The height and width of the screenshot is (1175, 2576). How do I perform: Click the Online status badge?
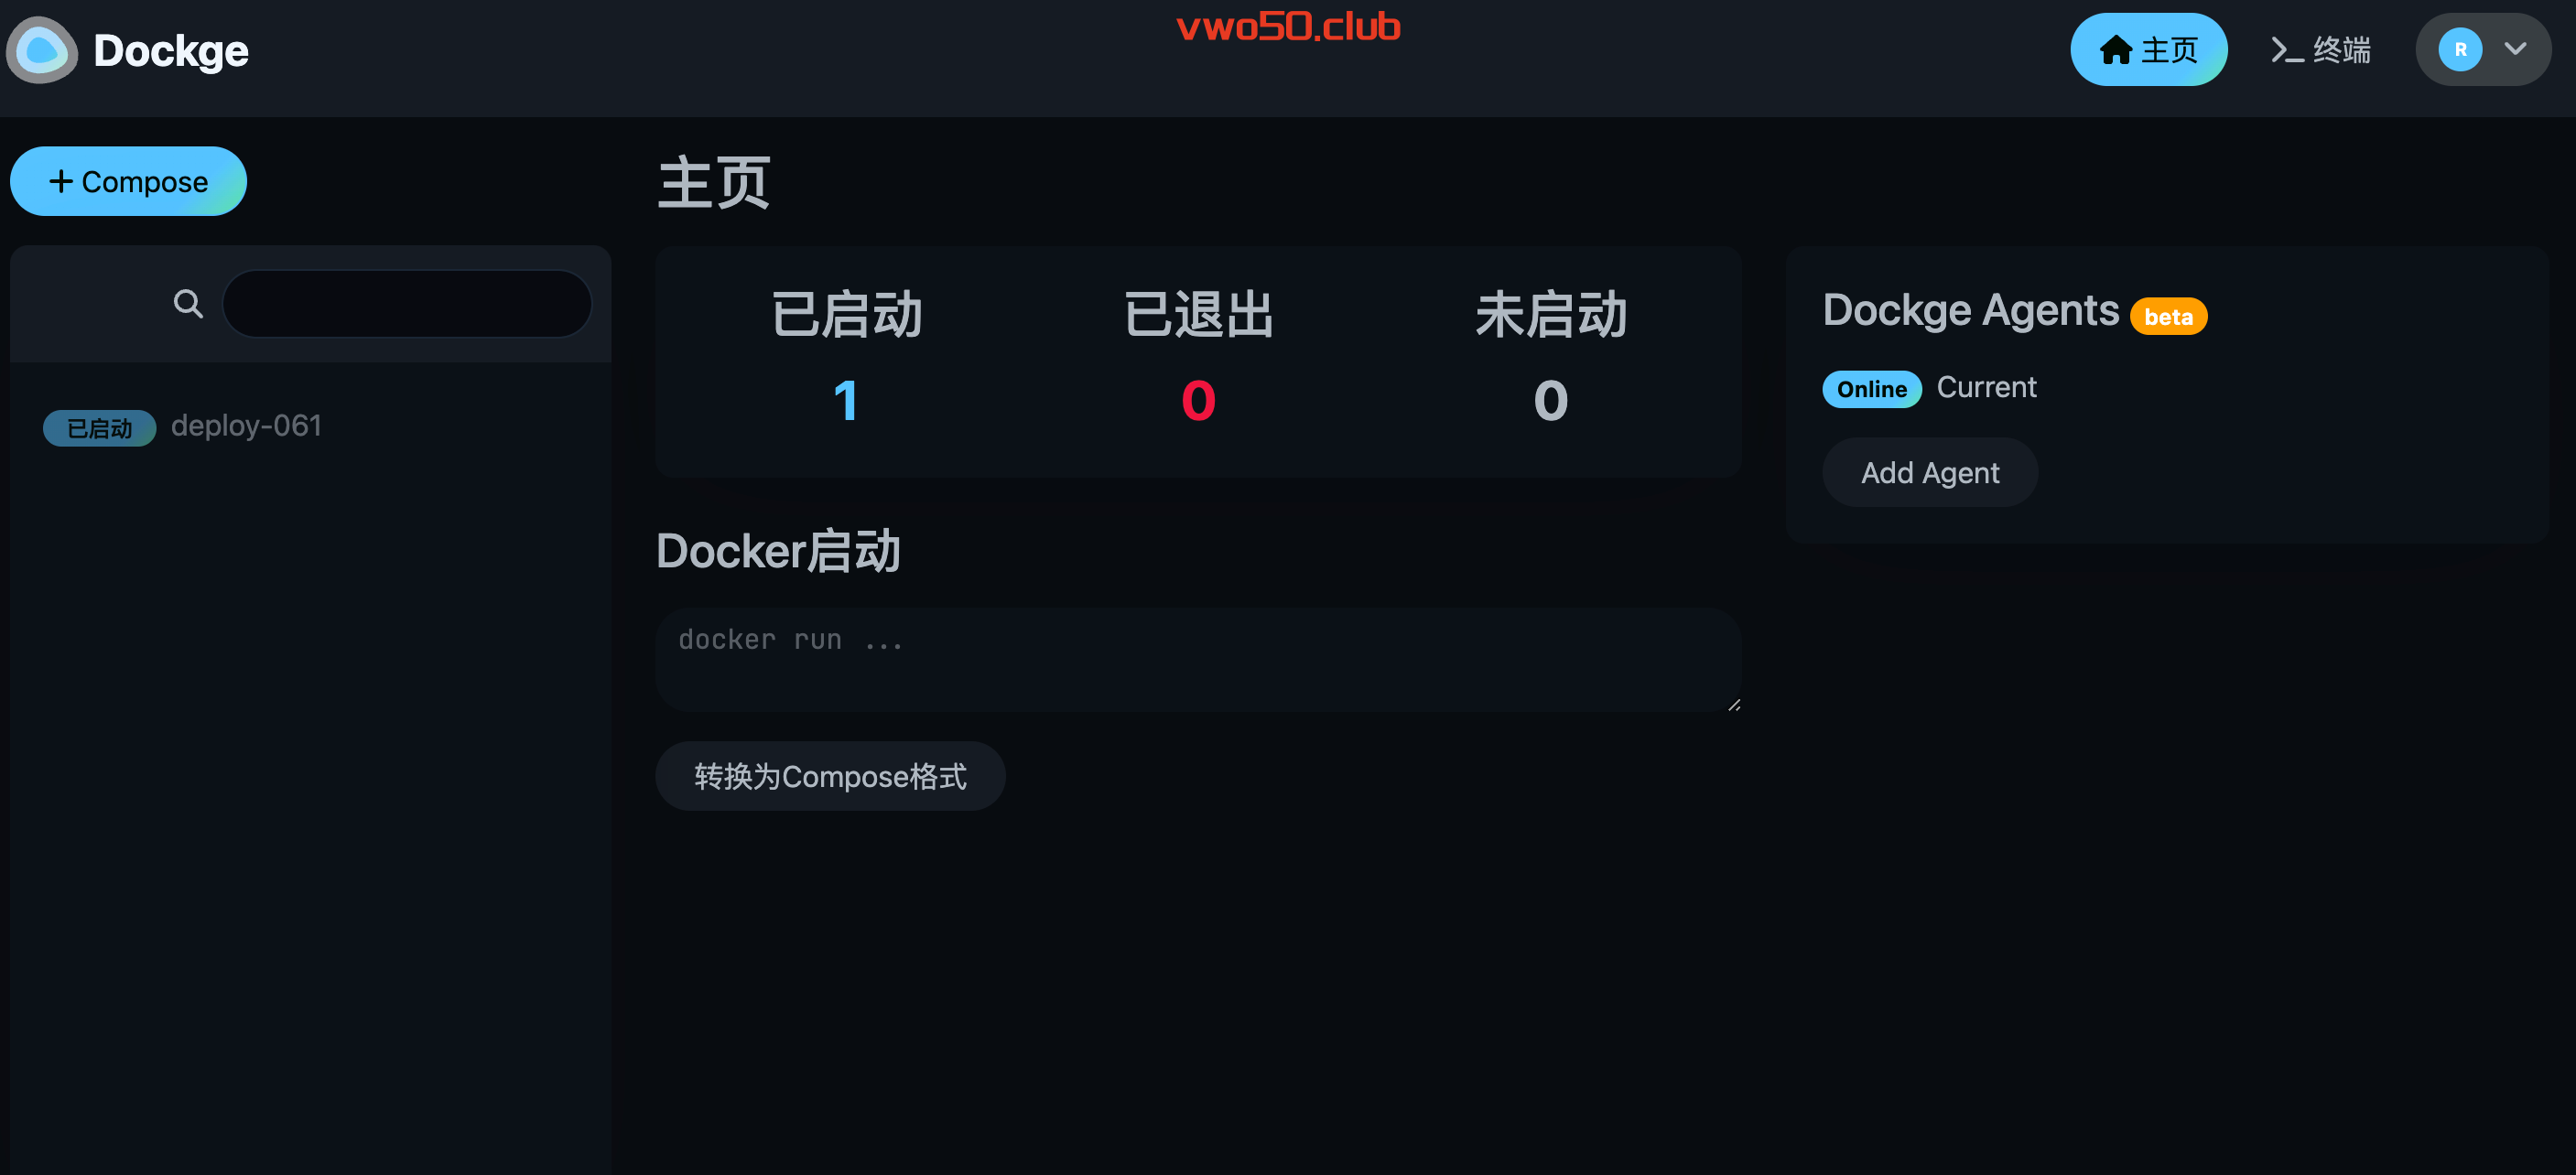[x=1871, y=389]
